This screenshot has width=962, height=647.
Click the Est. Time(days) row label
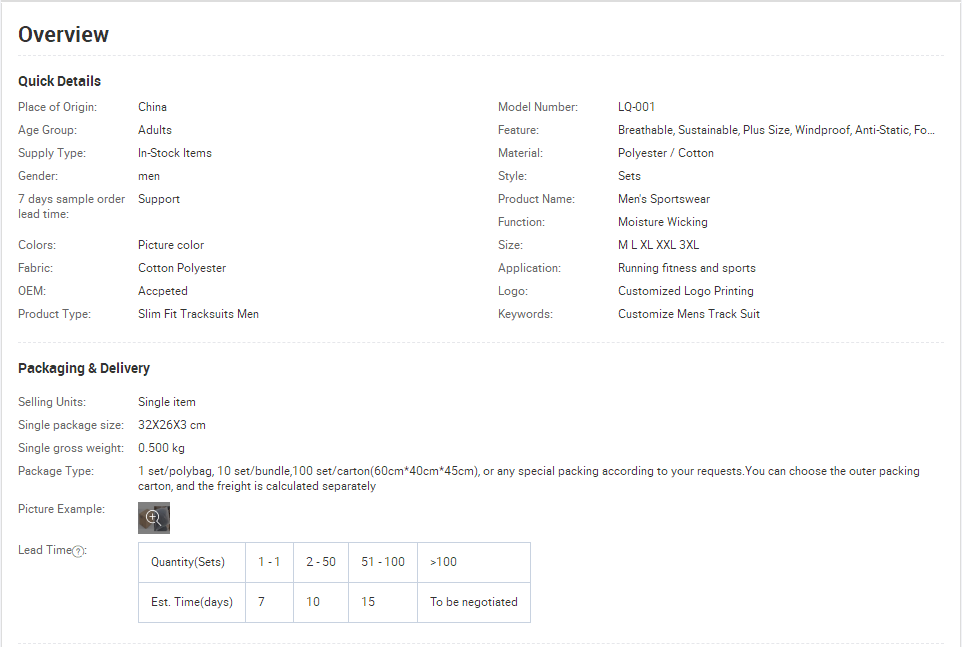pos(192,602)
